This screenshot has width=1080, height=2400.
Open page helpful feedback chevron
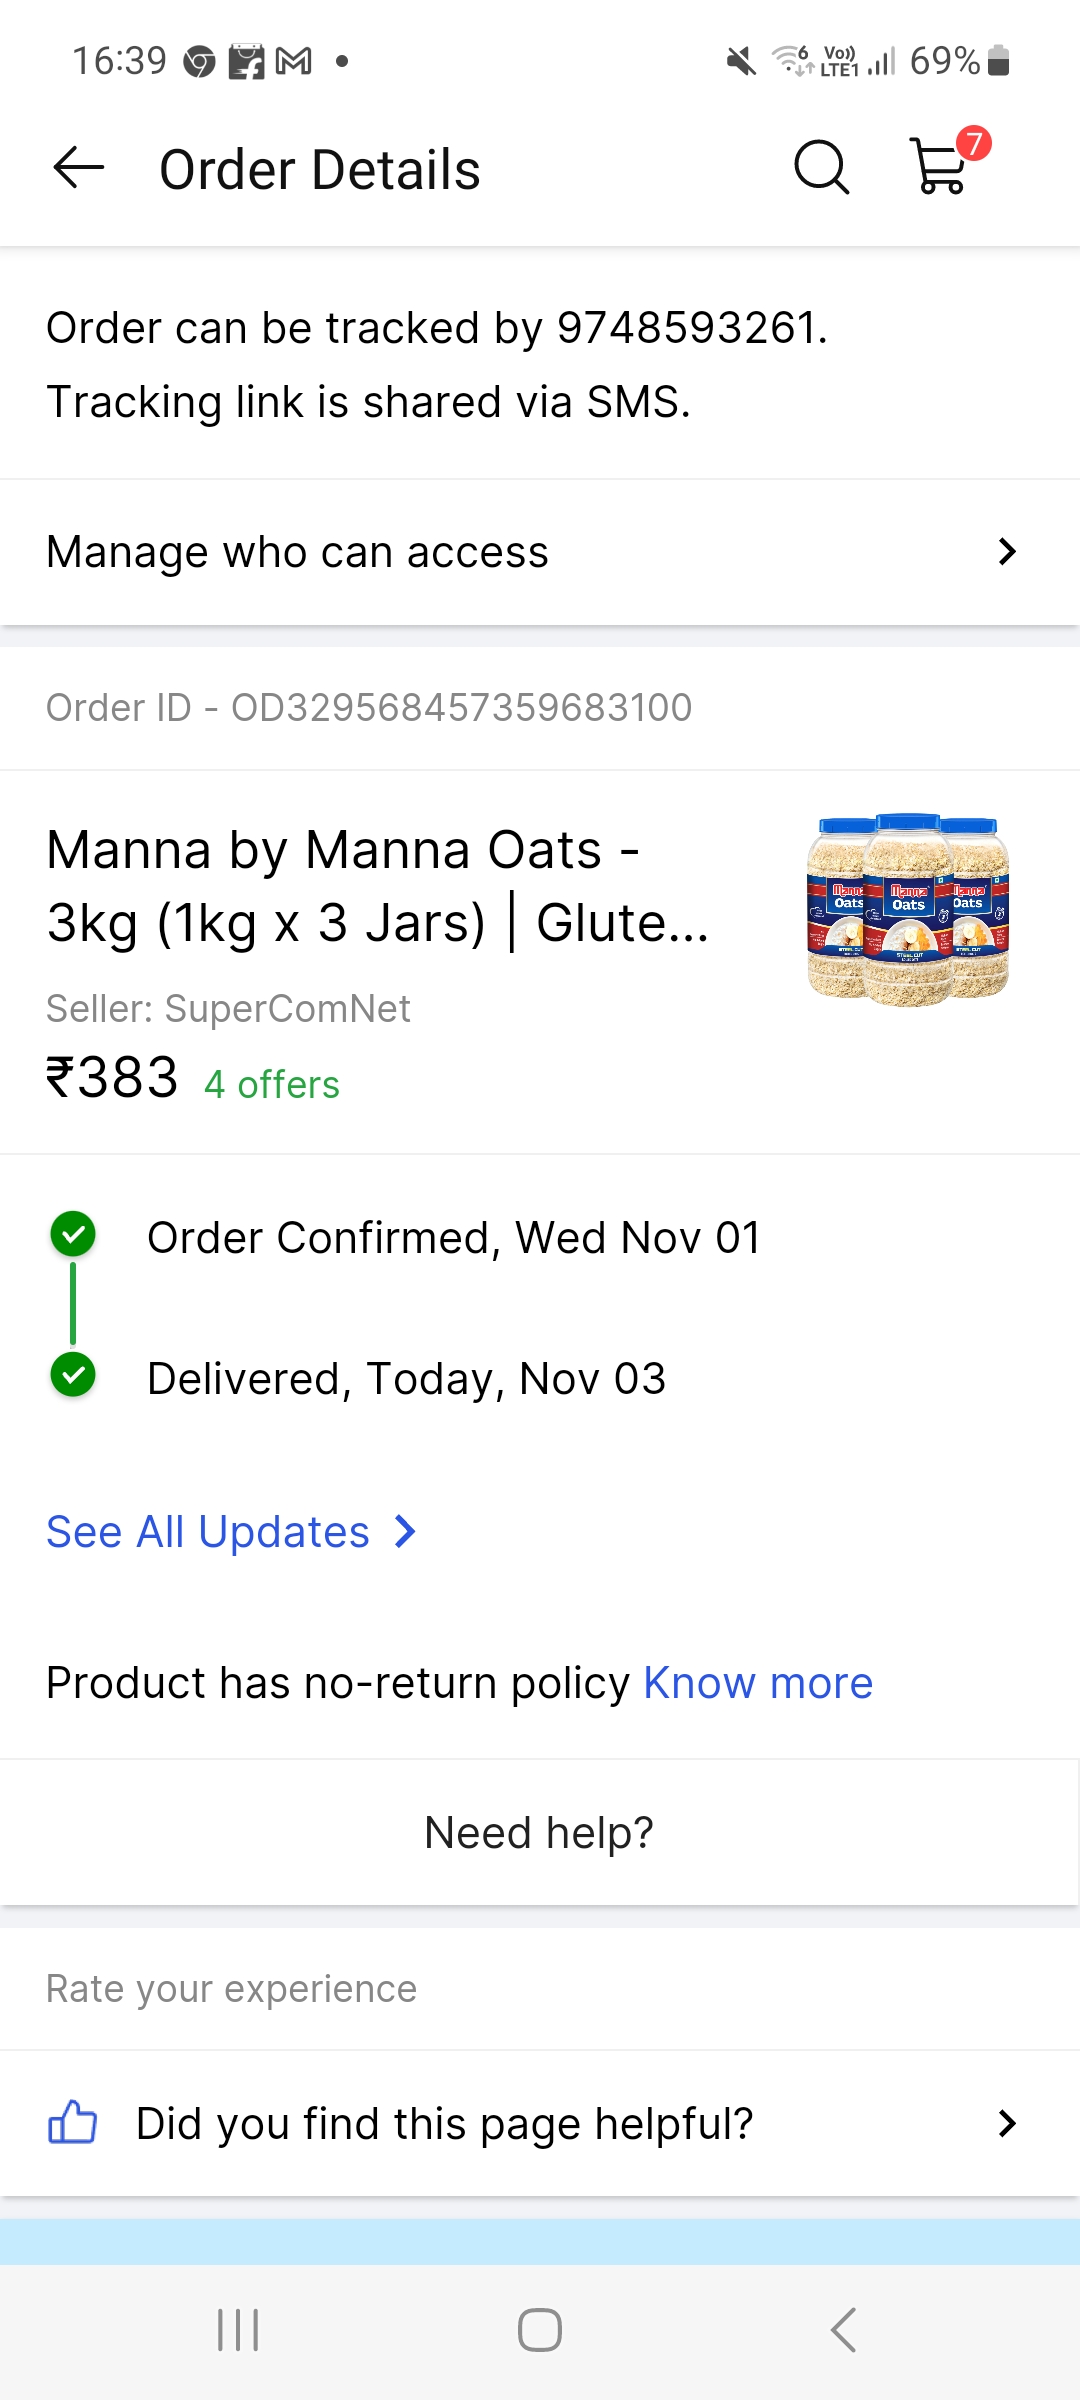tap(1007, 2123)
